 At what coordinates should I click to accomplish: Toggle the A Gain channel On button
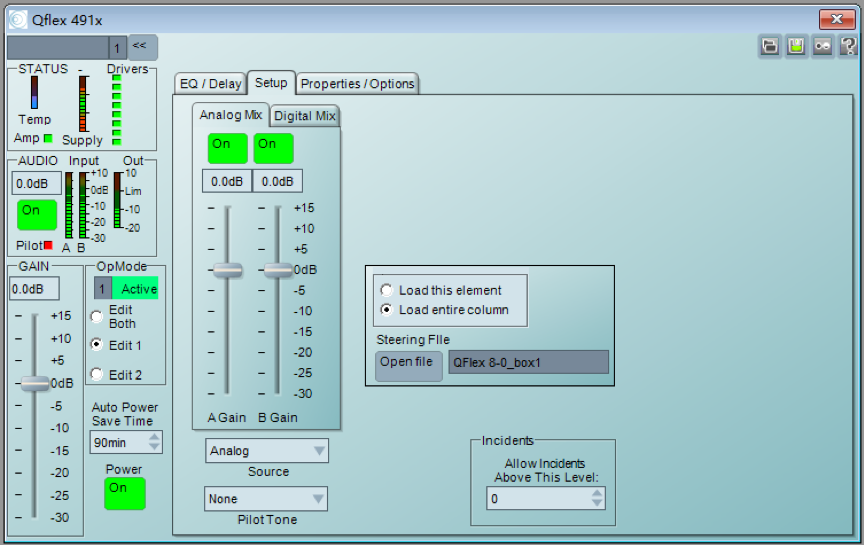coord(228,148)
